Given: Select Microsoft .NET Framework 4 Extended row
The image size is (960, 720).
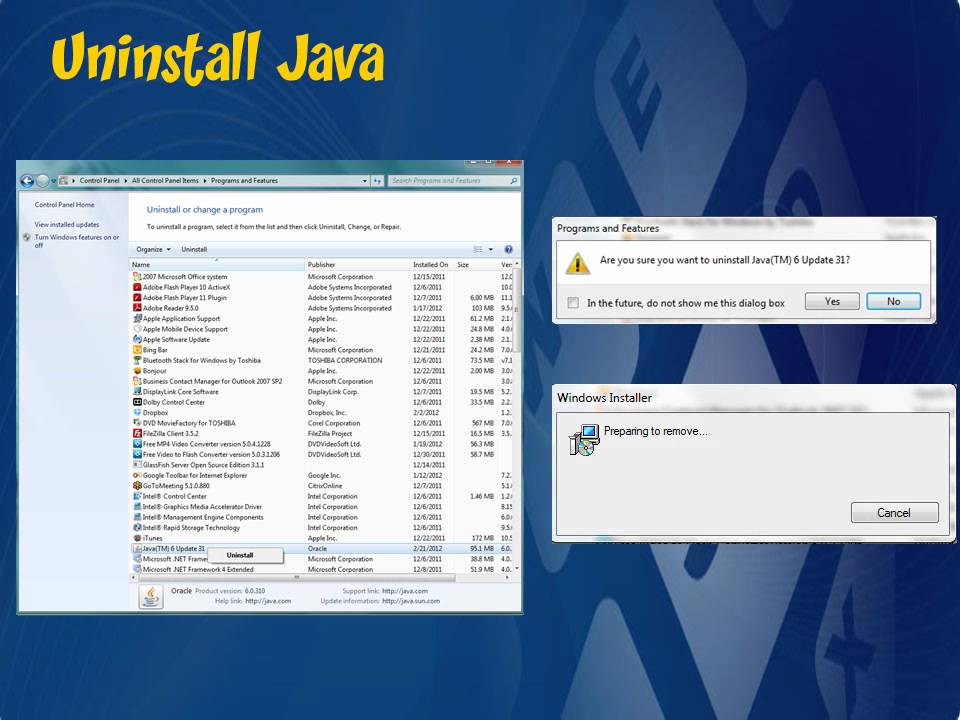Looking at the screenshot, I should point(321,569).
